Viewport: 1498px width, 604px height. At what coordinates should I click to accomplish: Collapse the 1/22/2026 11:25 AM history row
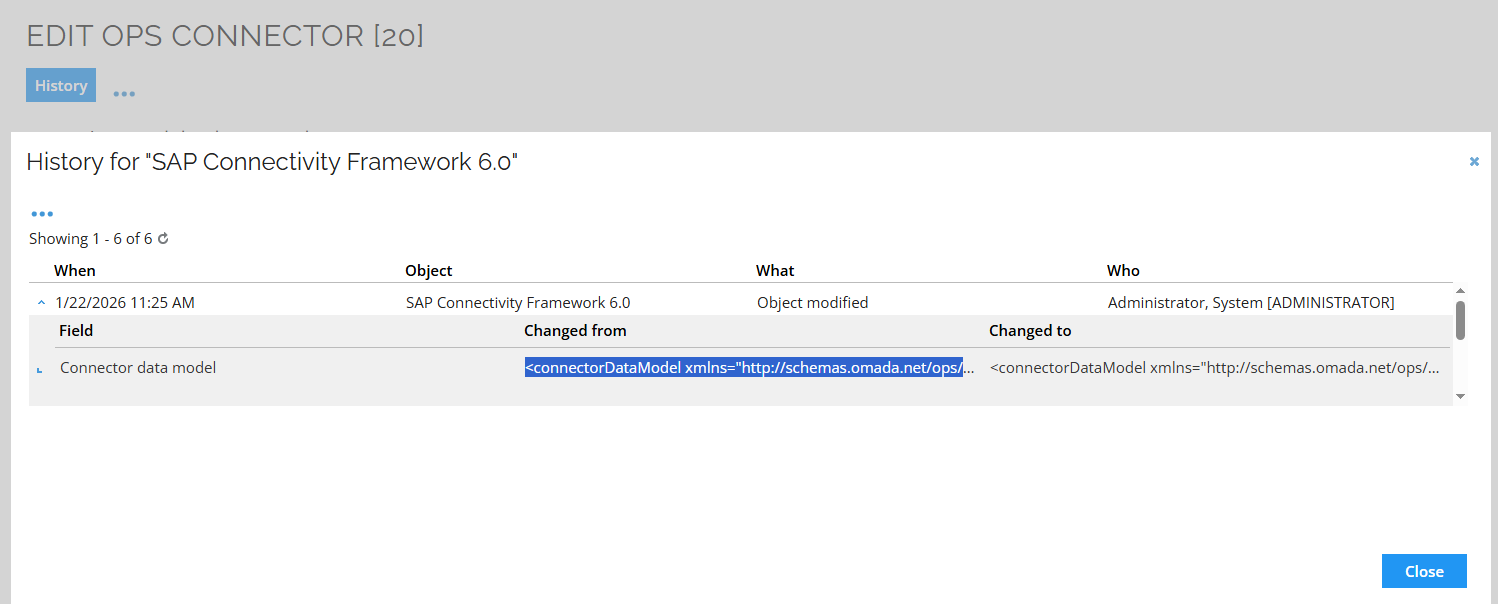(41, 302)
